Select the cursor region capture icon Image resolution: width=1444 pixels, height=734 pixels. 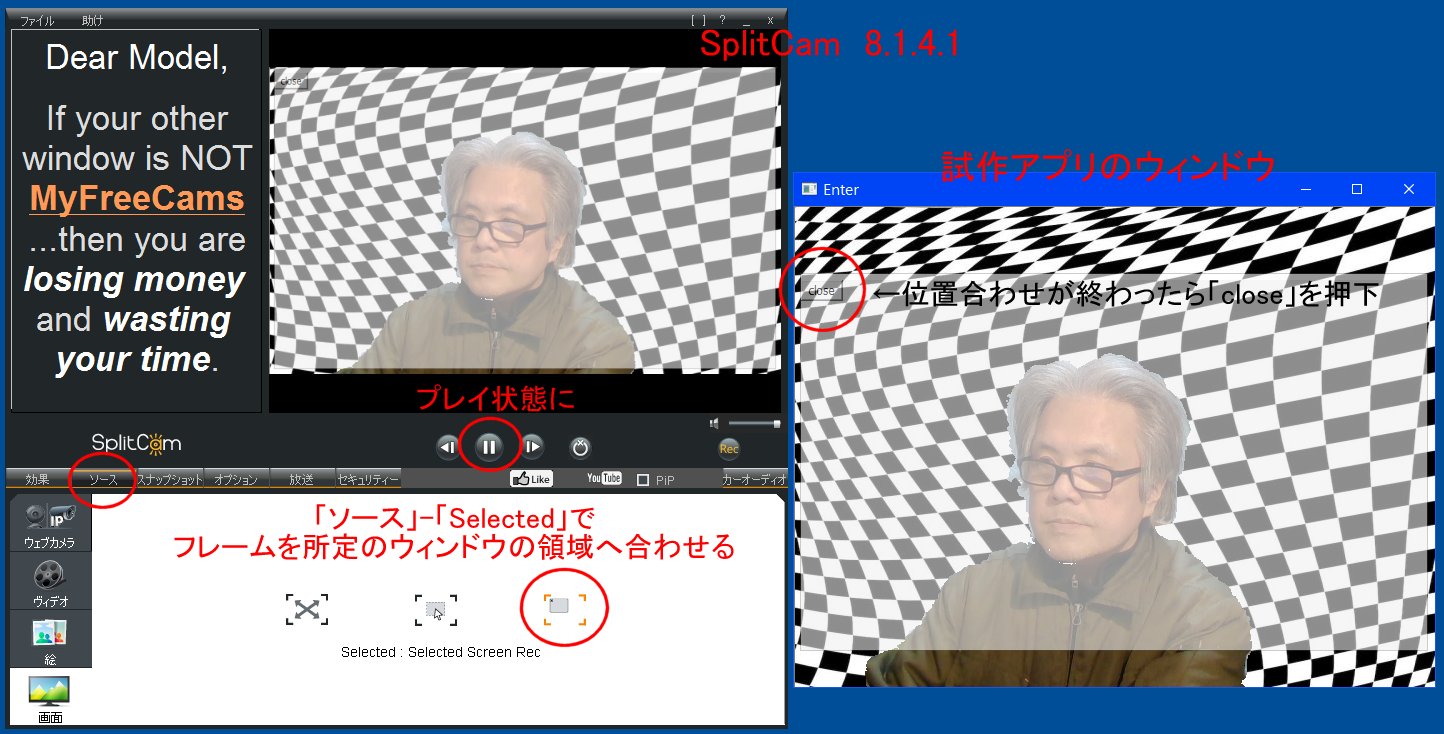click(436, 609)
